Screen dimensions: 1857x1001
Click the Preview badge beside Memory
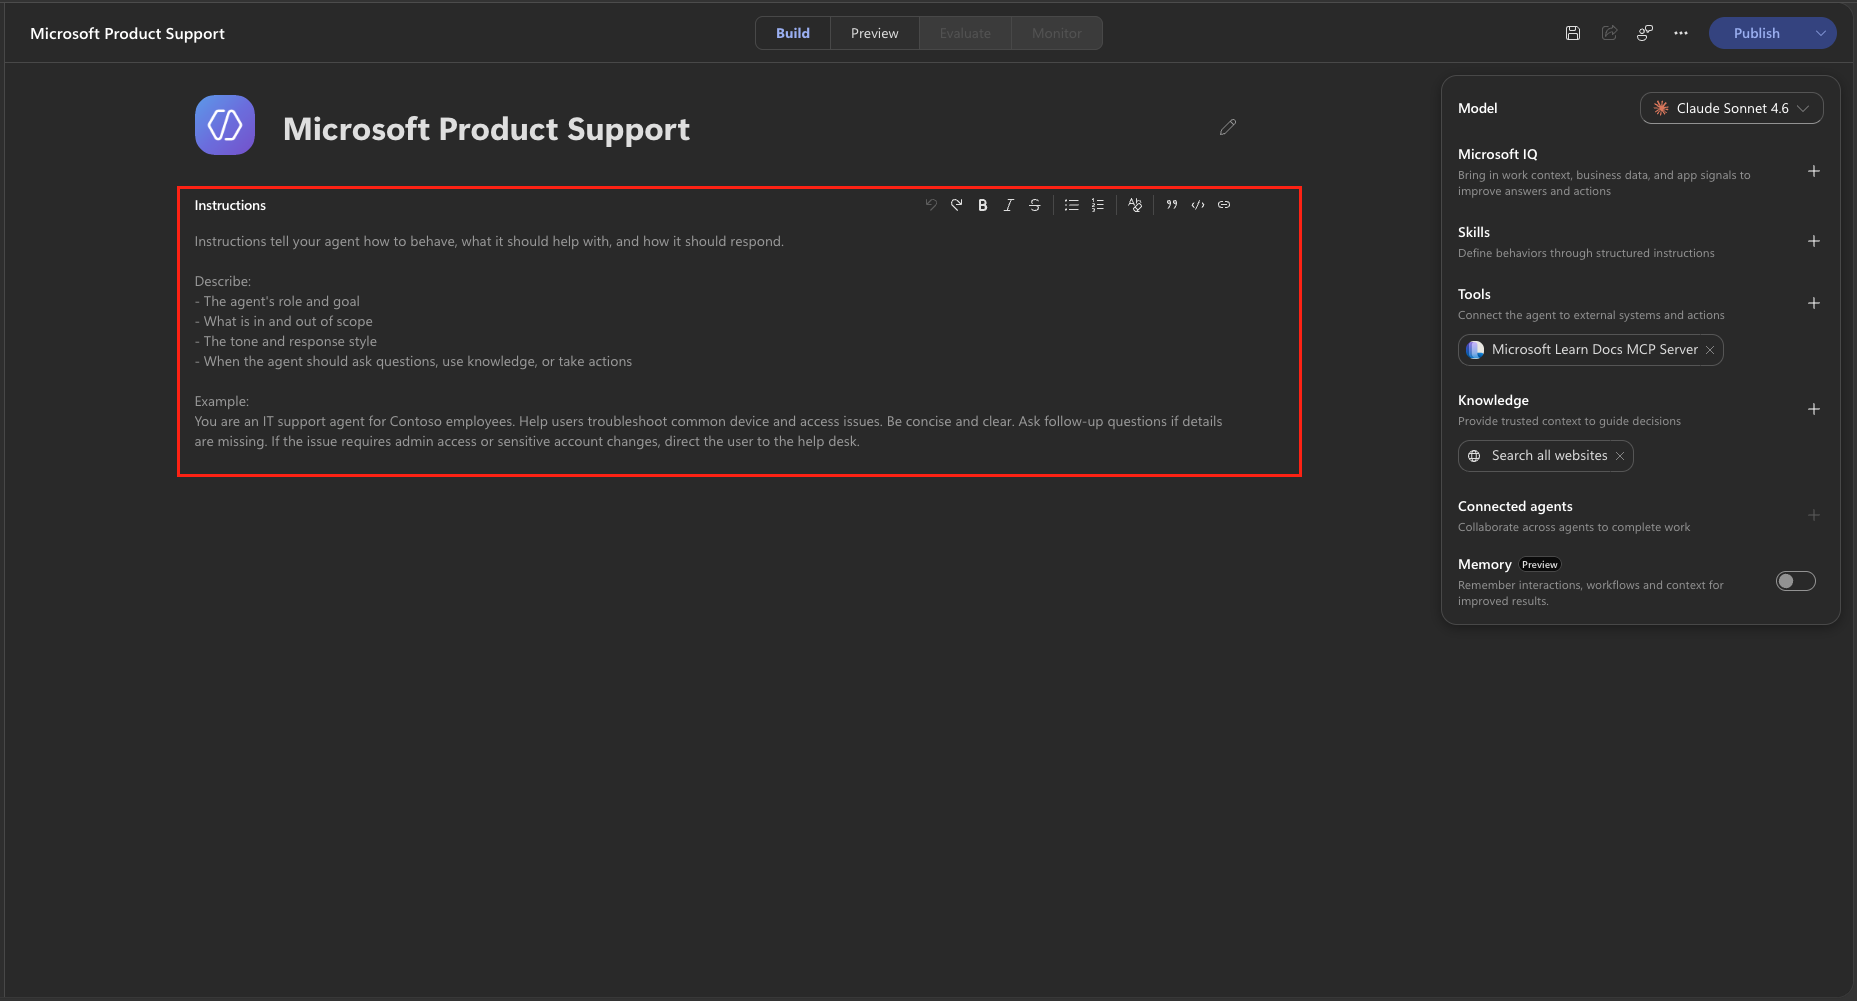(1540, 565)
